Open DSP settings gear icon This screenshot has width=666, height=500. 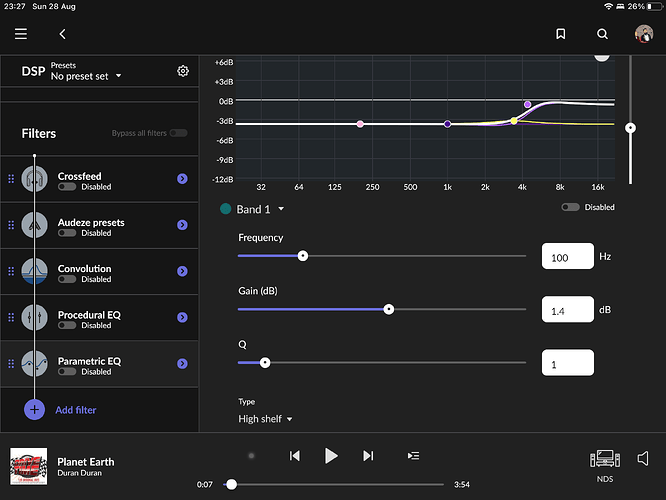(183, 71)
